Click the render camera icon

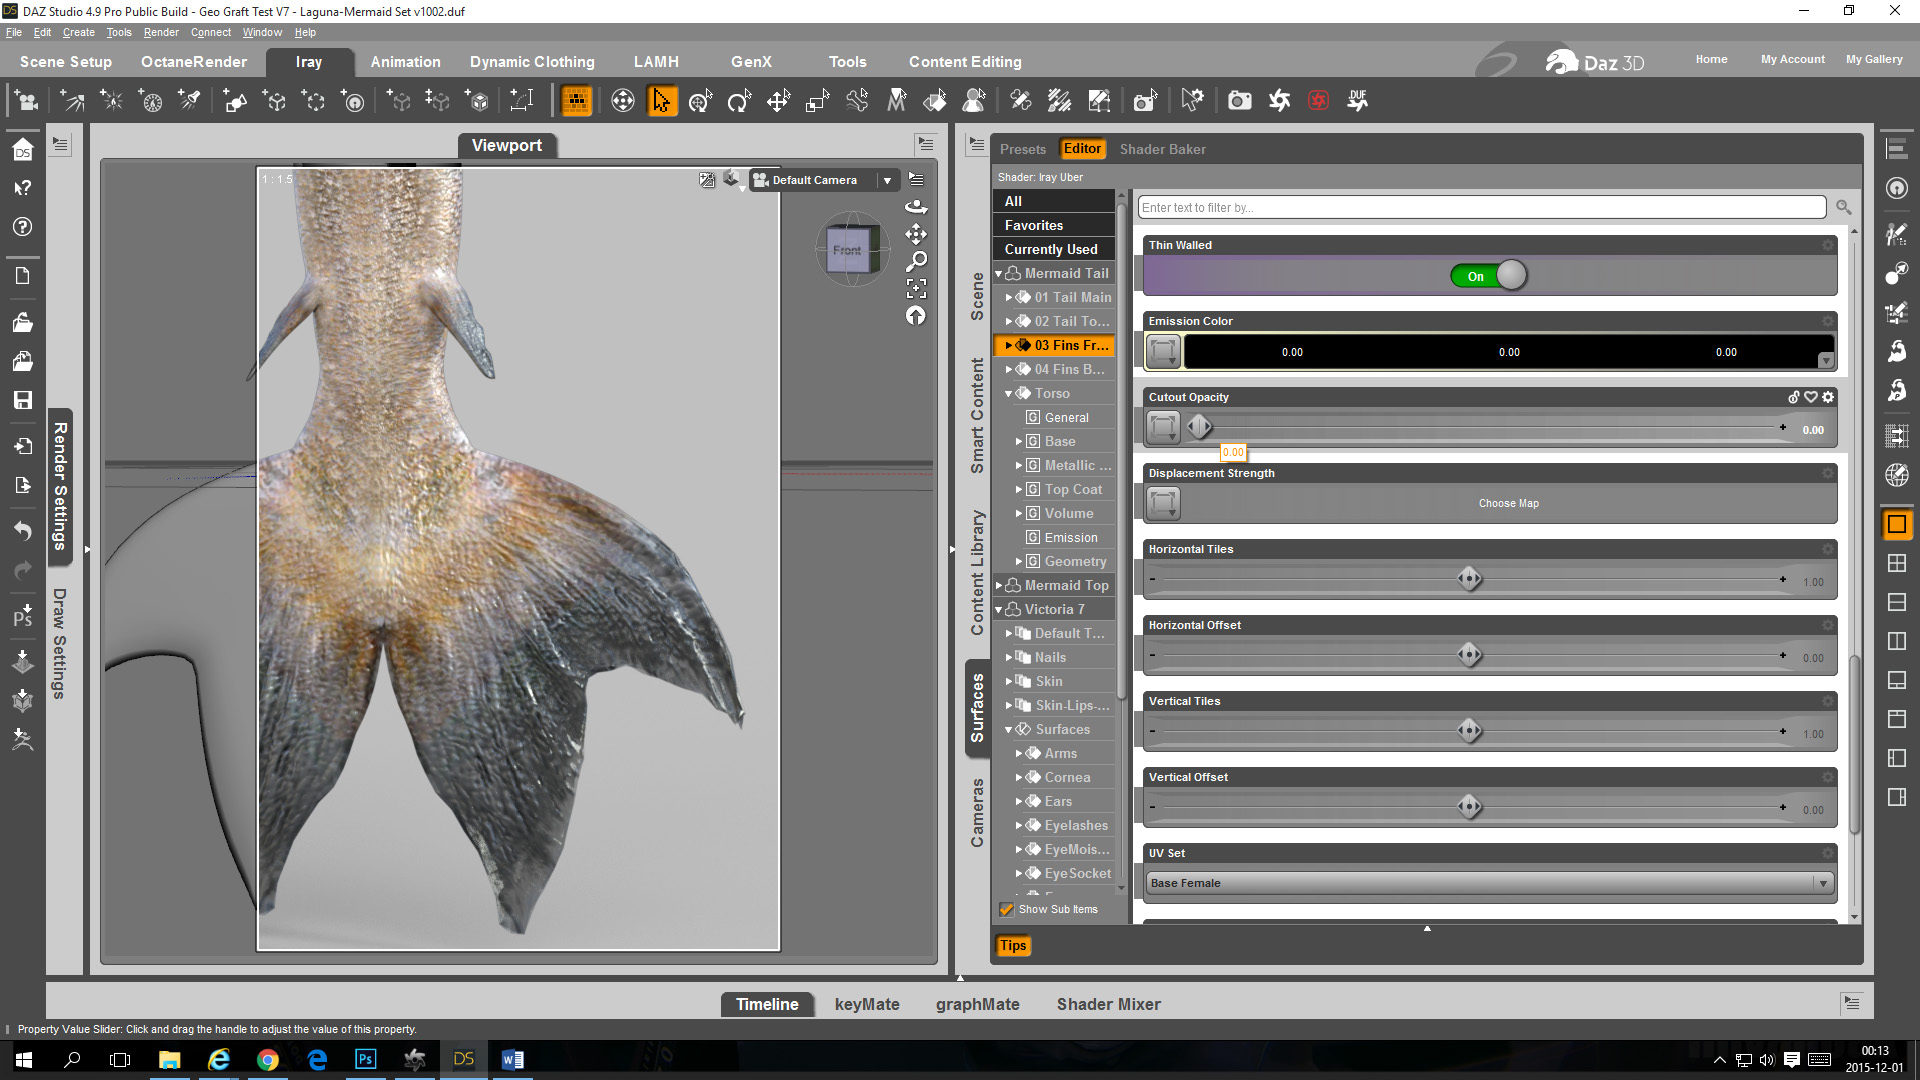(1240, 101)
